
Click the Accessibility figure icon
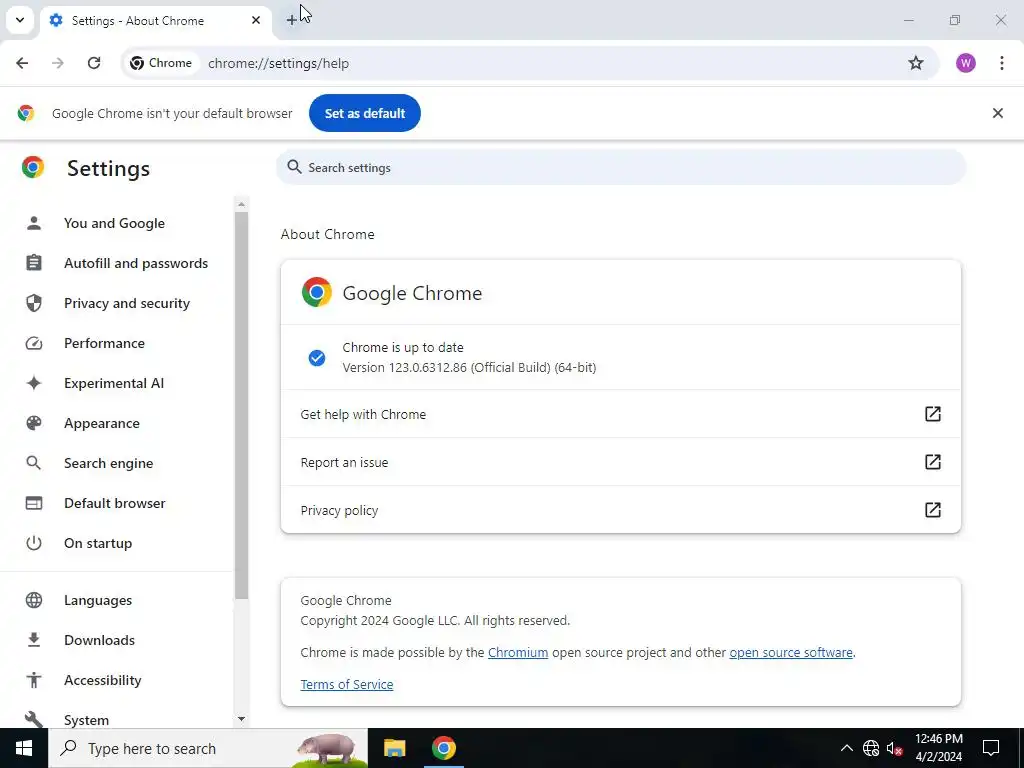[34, 680]
